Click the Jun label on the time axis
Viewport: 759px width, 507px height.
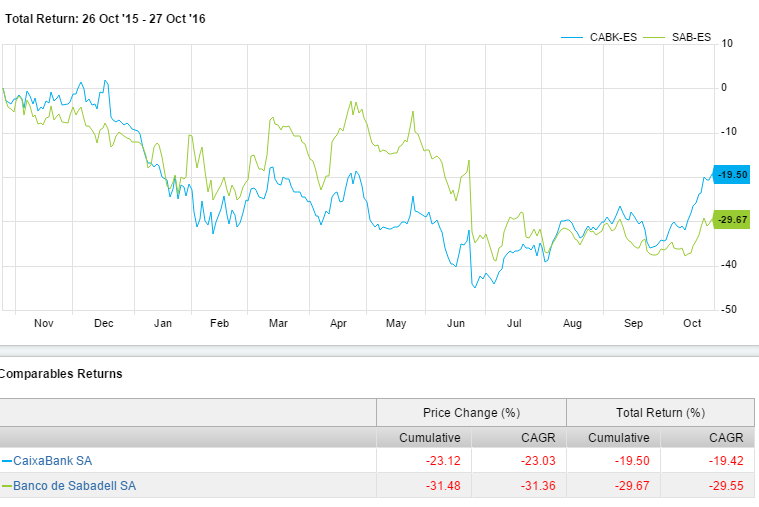pyautogui.click(x=457, y=324)
